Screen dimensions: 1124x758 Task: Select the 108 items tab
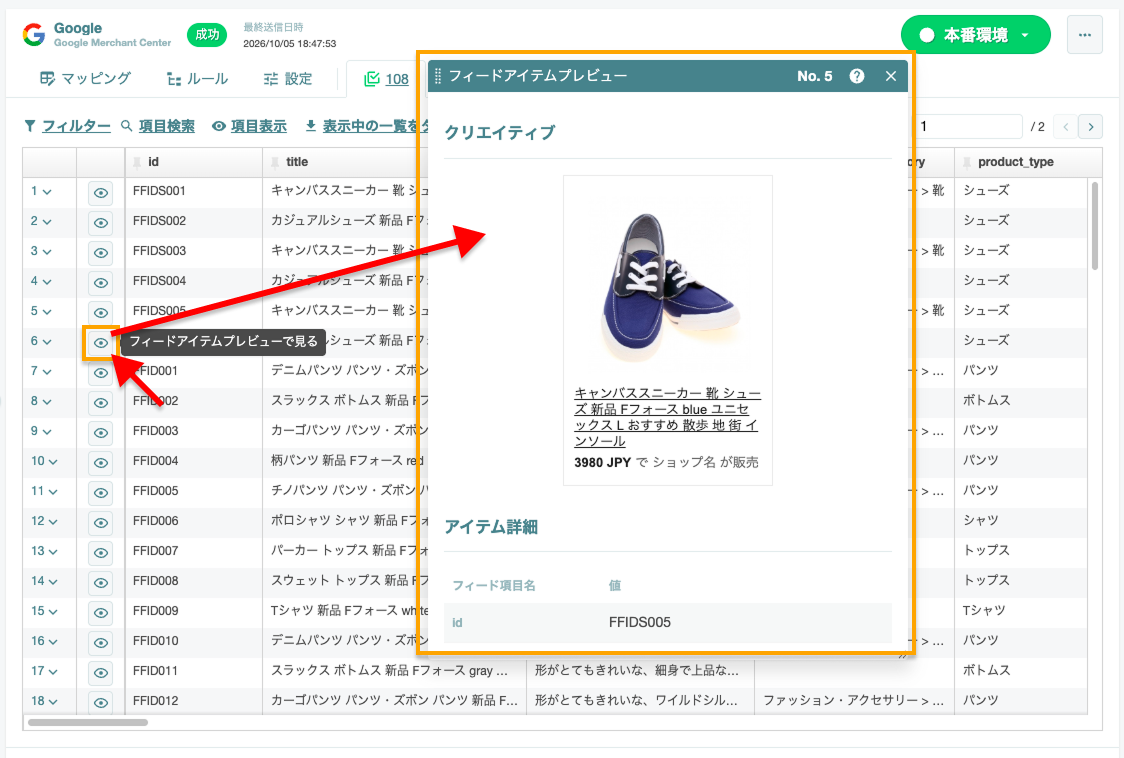386,79
